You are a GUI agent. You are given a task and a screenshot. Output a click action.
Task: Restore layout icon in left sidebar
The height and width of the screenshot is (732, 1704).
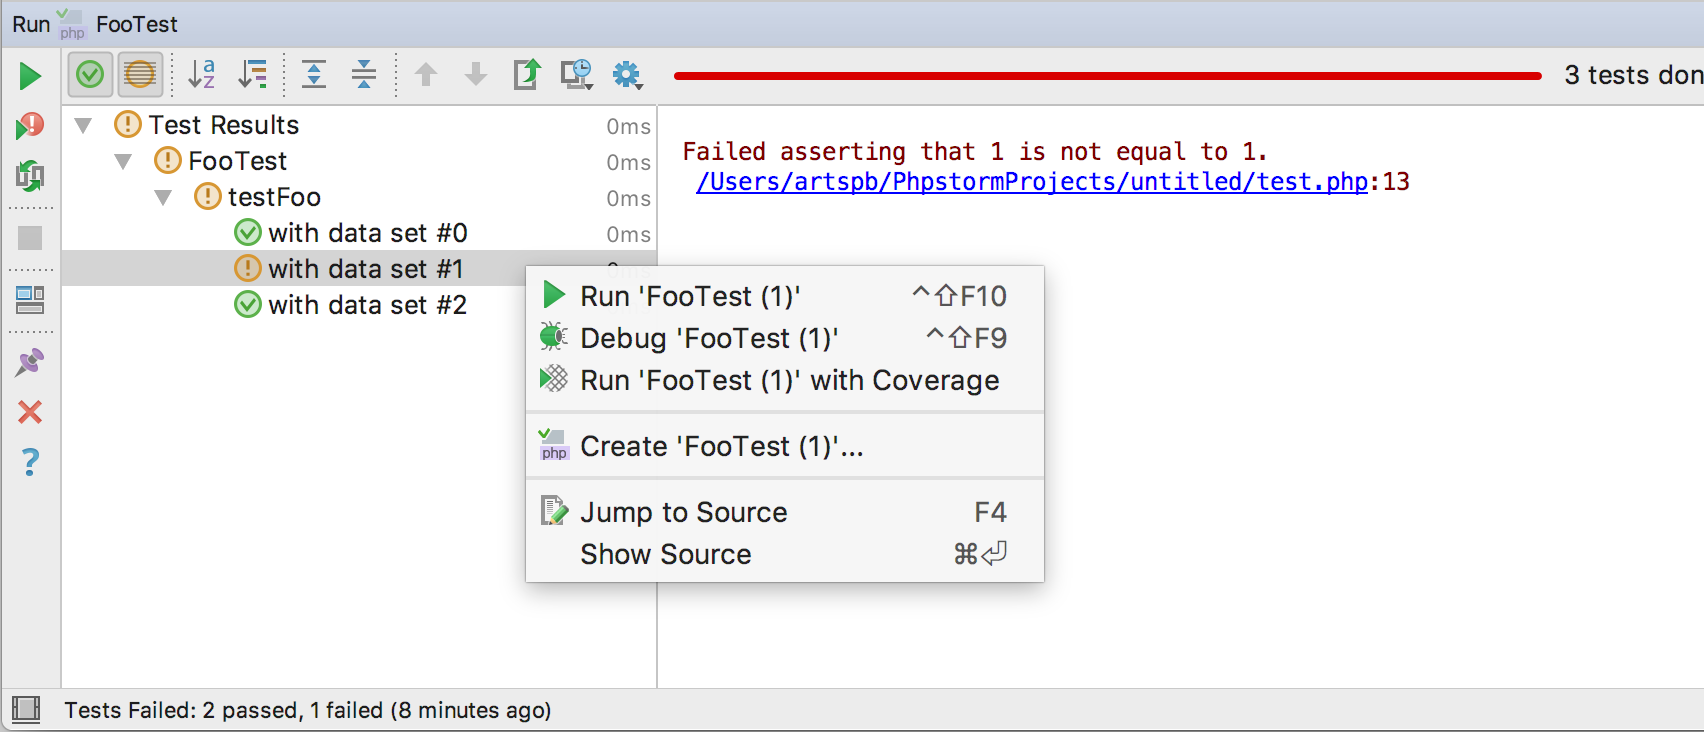30,299
